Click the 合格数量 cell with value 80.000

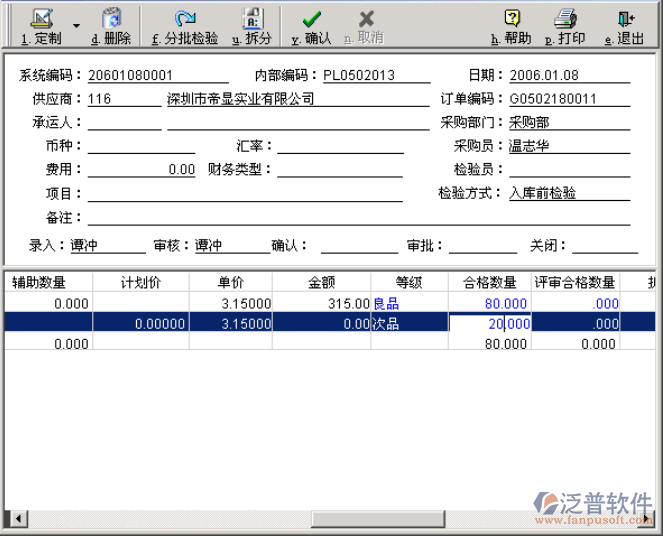pyautogui.click(x=488, y=303)
